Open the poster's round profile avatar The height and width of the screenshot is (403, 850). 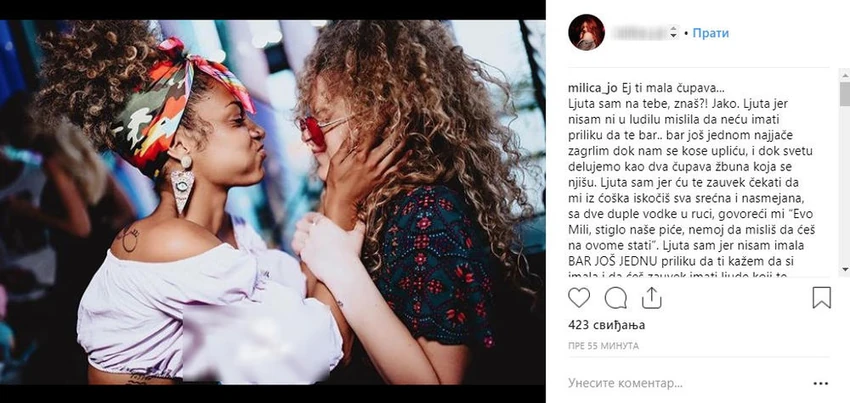(586, 33)
